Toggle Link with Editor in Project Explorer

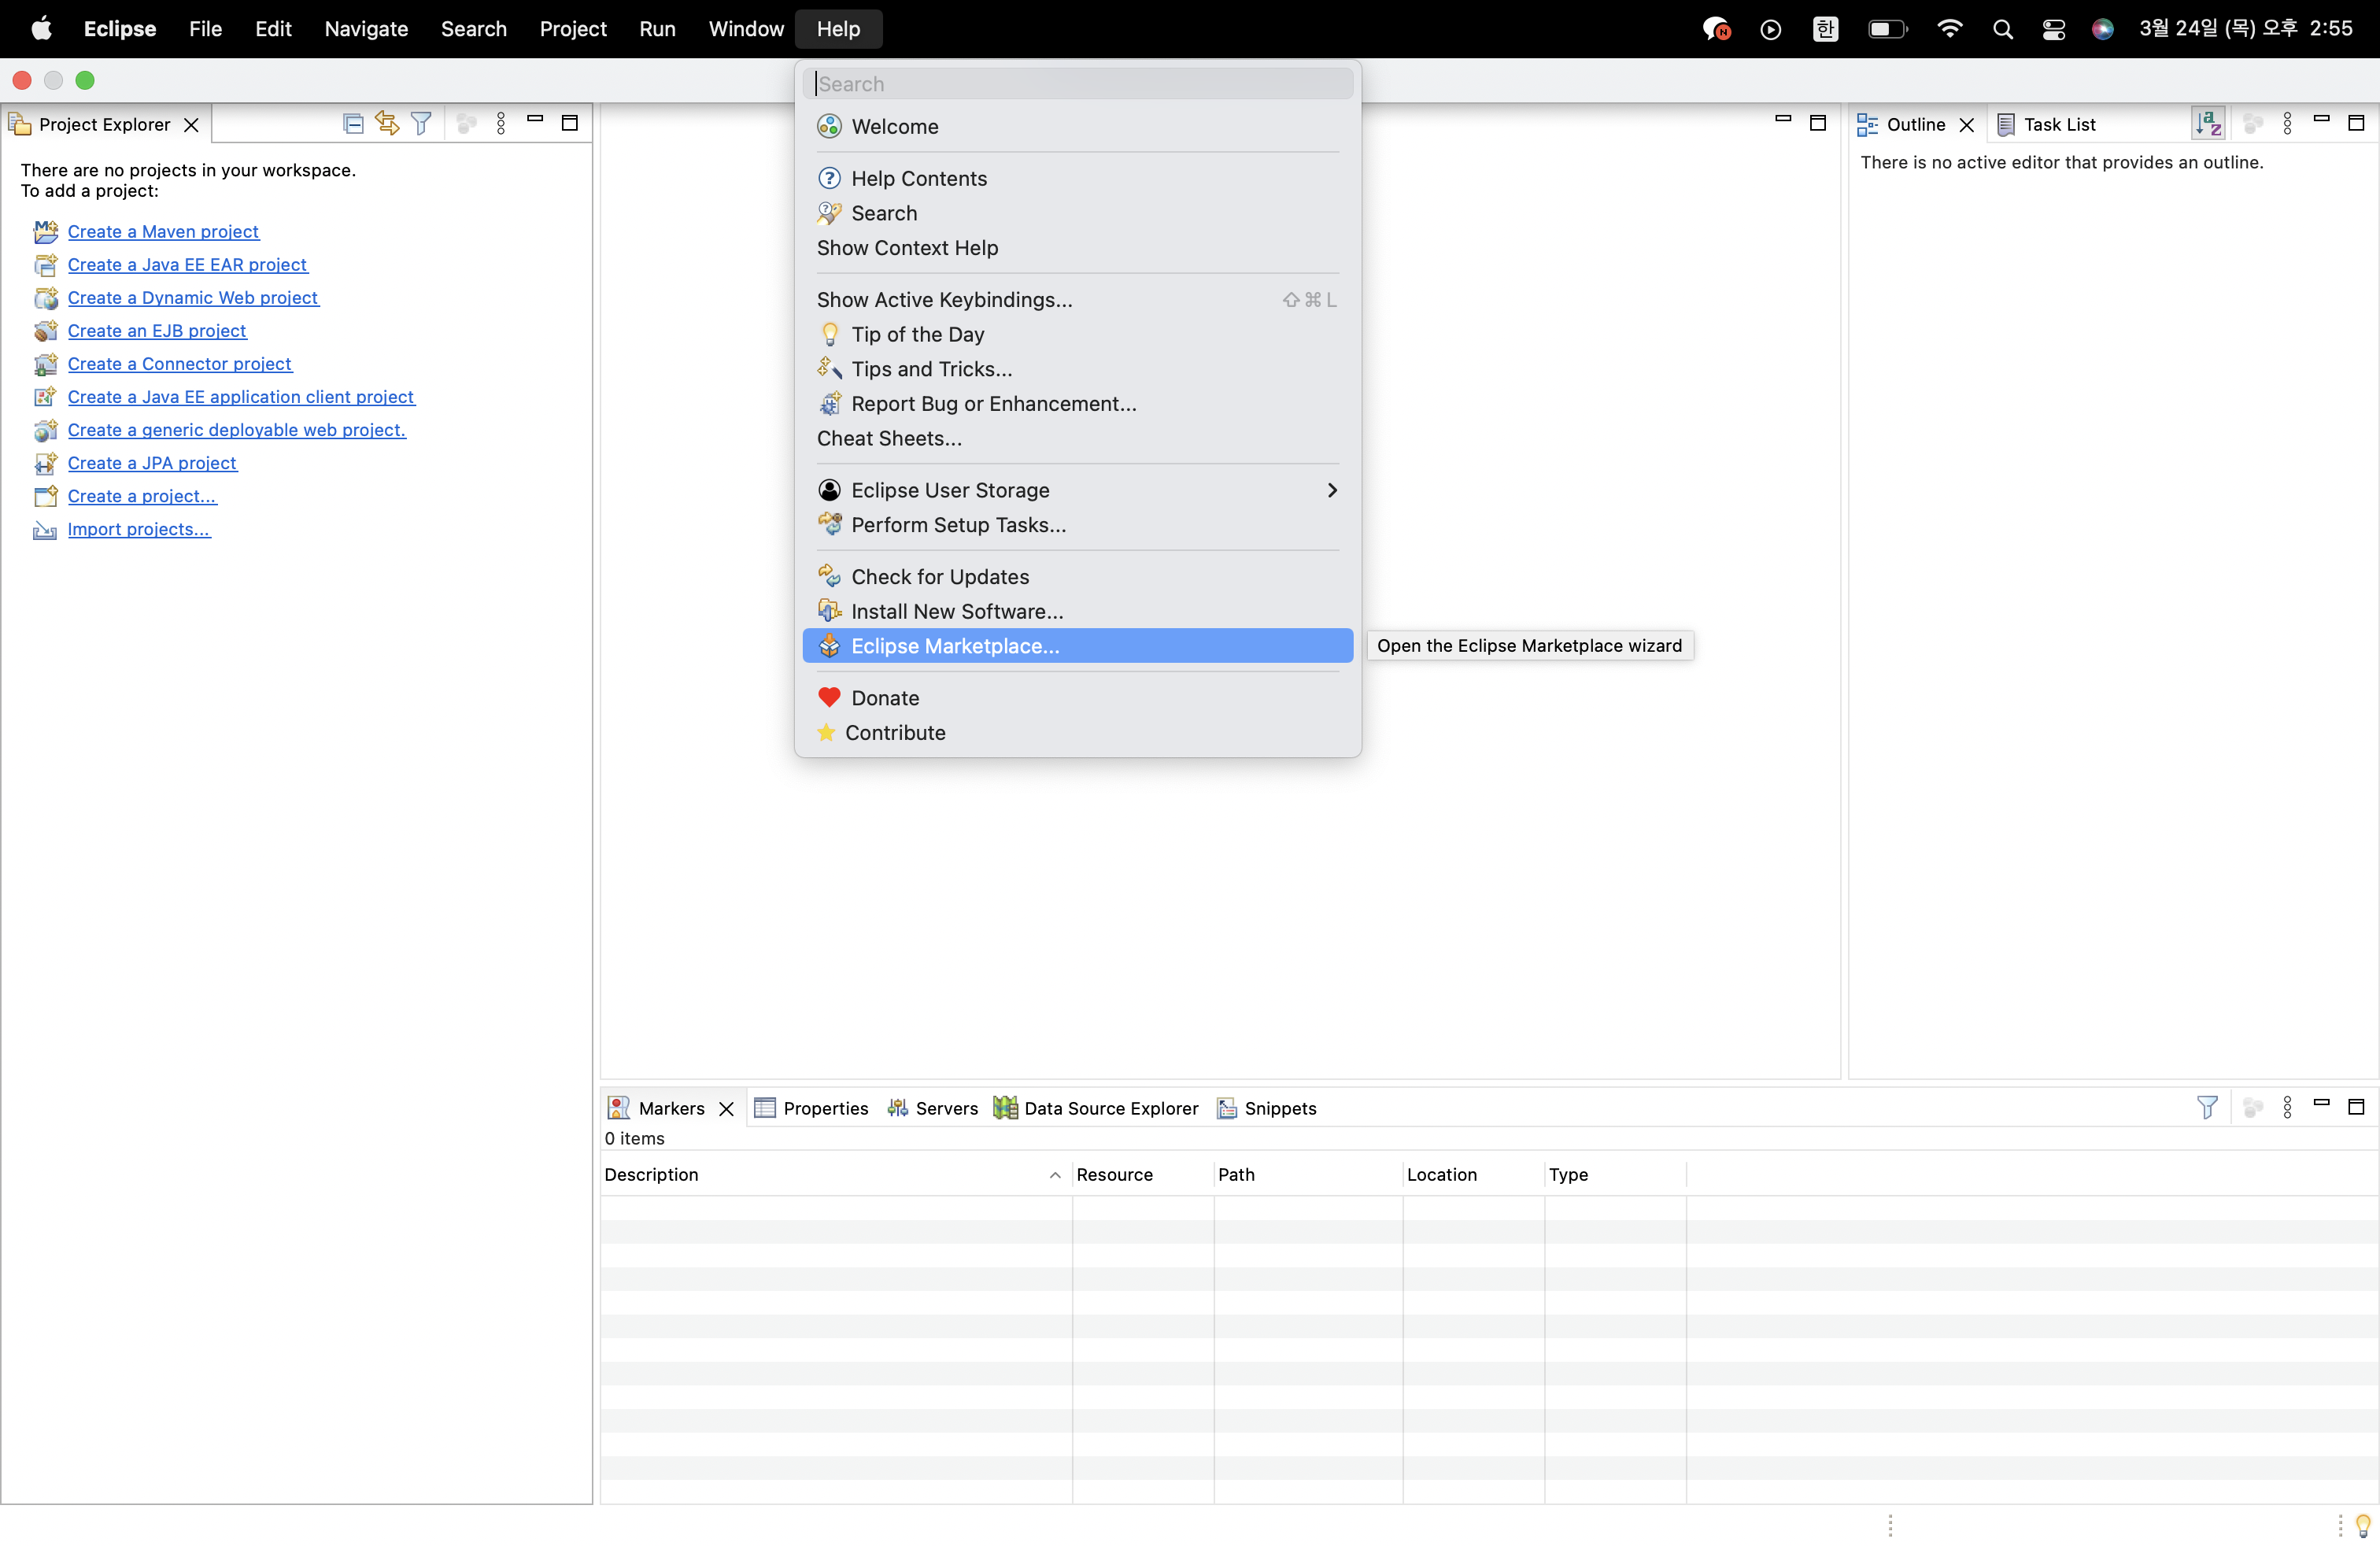tap(387, 124)
